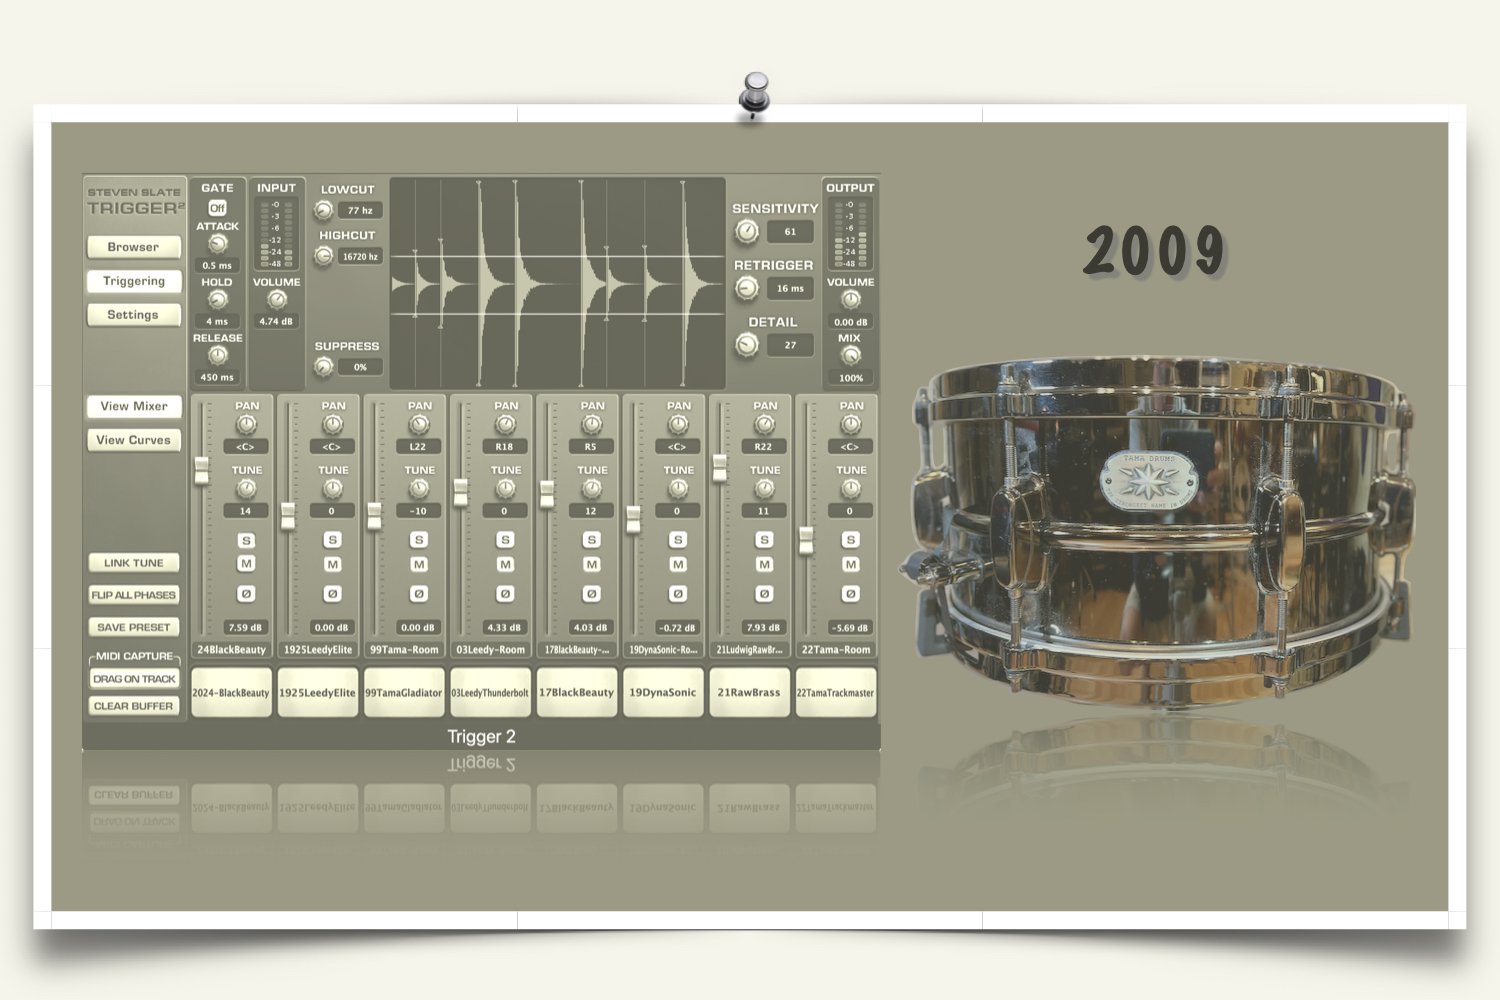Switch to the Triggering tab
Screen dimensions: 1500x1000
click(134, 281)
